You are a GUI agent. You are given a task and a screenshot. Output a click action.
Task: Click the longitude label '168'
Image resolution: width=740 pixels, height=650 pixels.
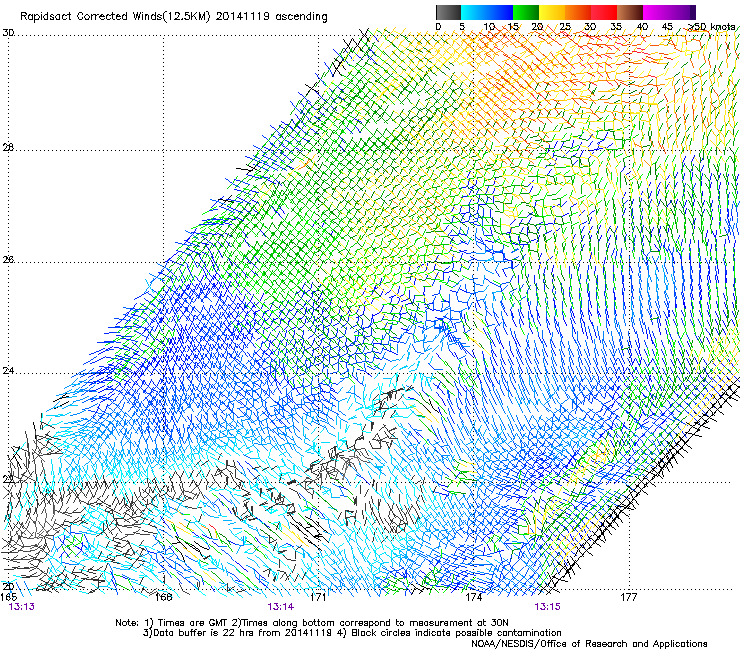coord(164,597)
